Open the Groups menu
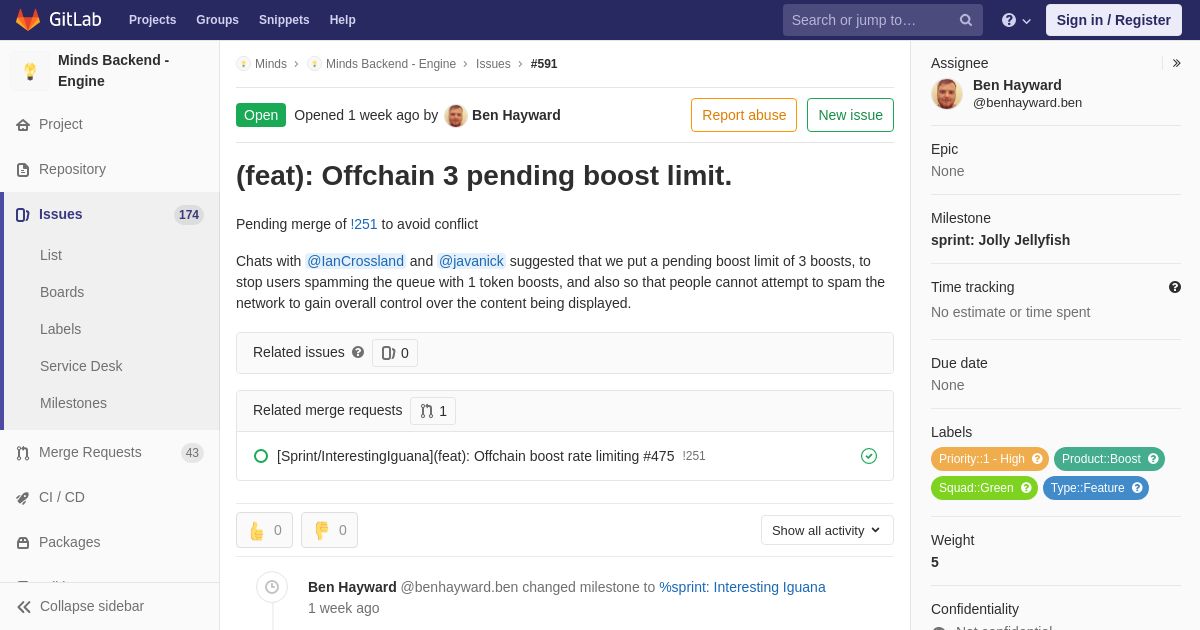1200x630 pixels. pyautogui.click(x=217, y=20)
